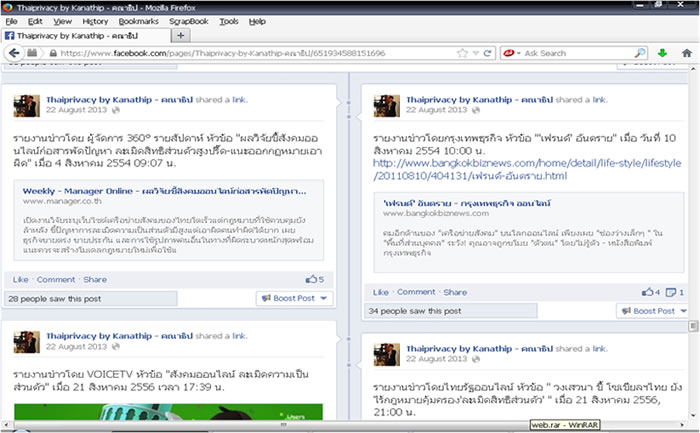Viewport: 700px width, 433px height.
Task: Click globe privacy icon on bangkokbiznews post
Action: pos(476,110)
